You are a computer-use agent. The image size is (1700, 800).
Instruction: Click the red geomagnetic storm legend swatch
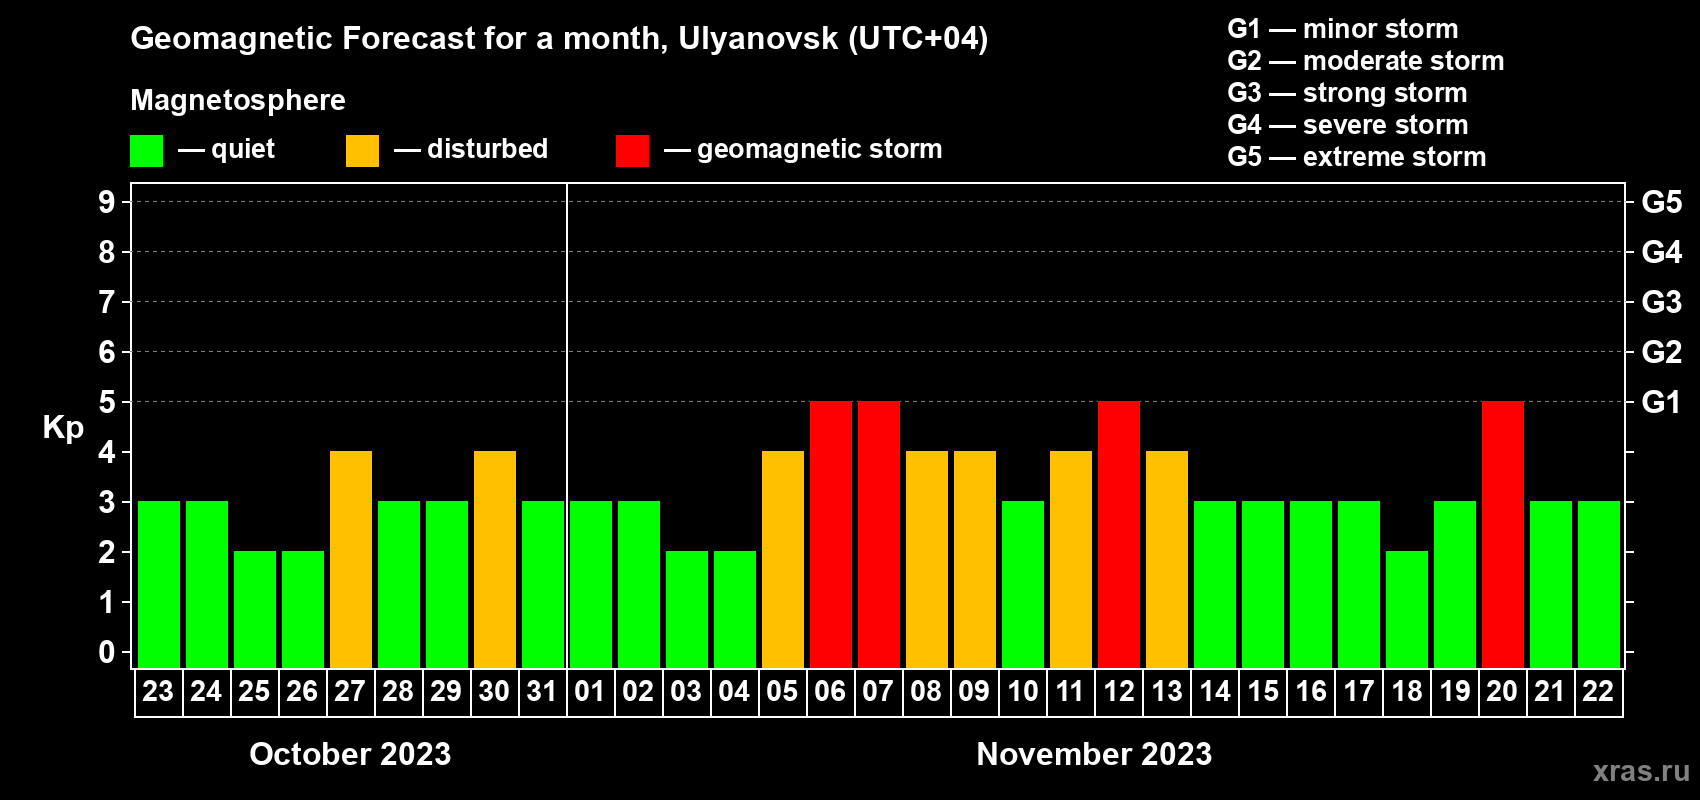click(x=632, y=151)
